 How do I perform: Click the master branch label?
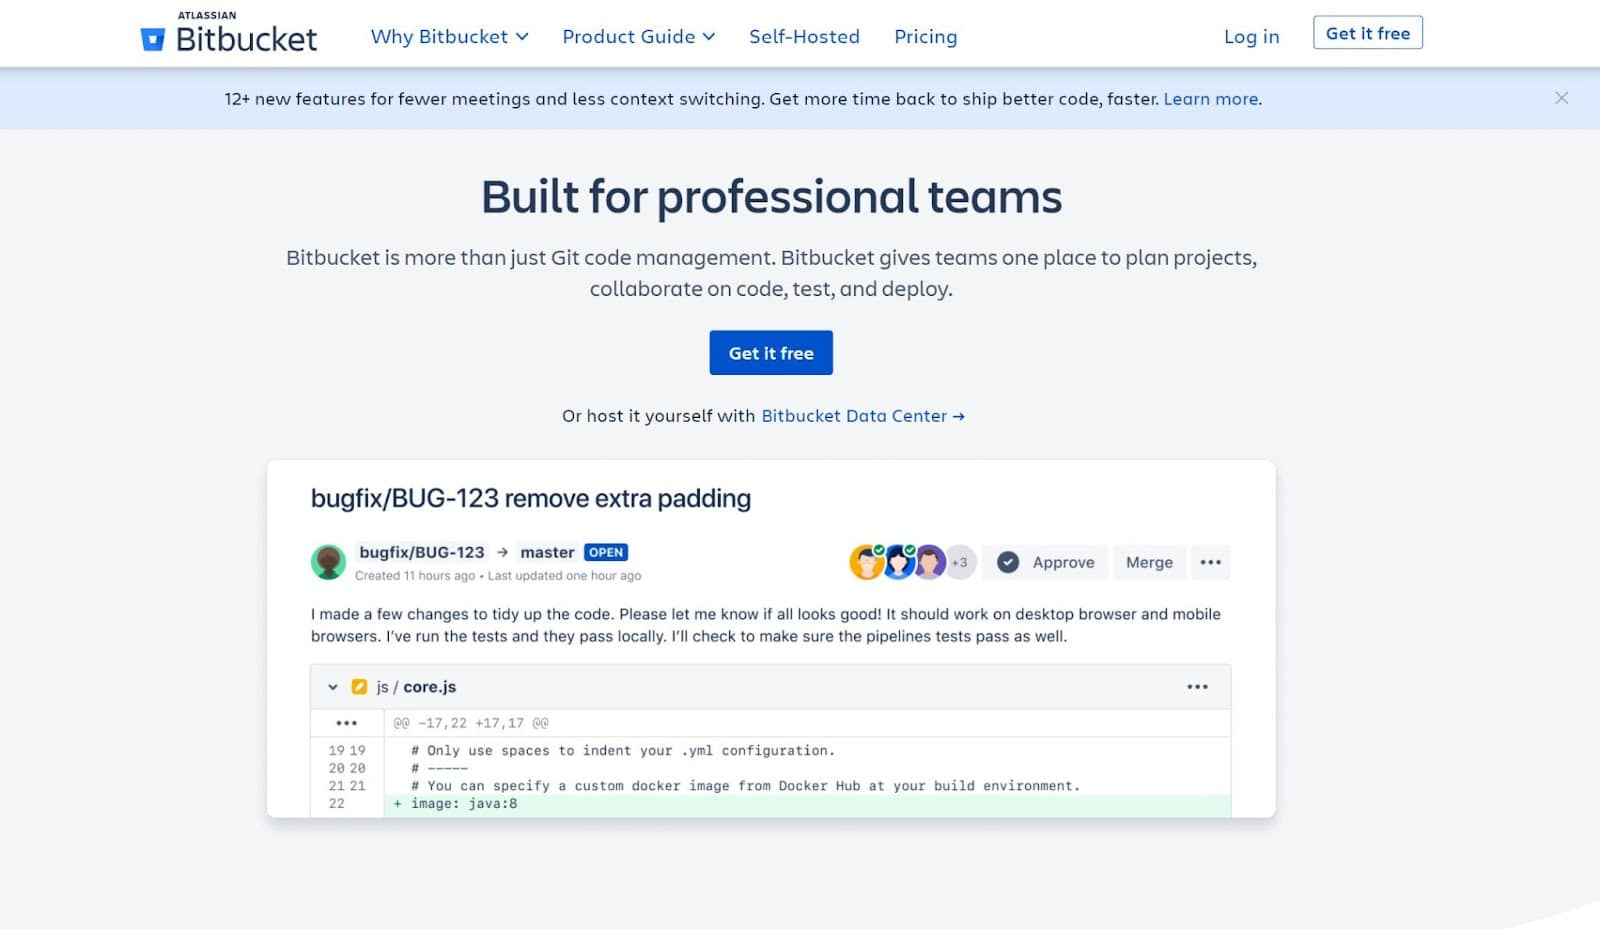click(547, 552)
